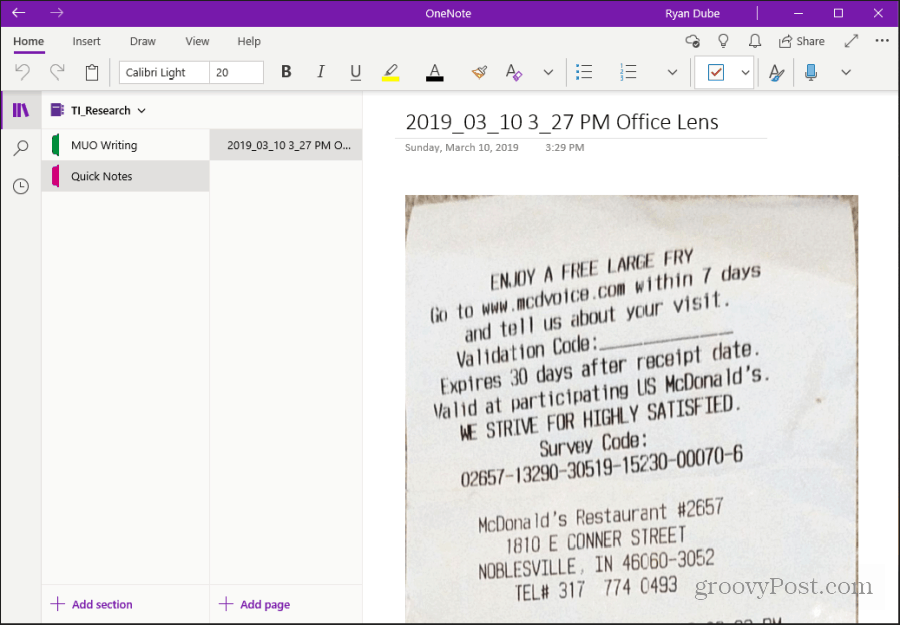Open the Home tab

click(x=29, y=41)
